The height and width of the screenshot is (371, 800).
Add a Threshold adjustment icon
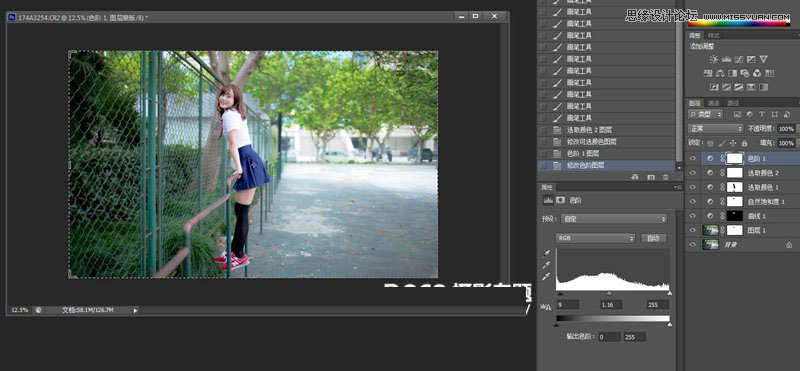point(739,87)
